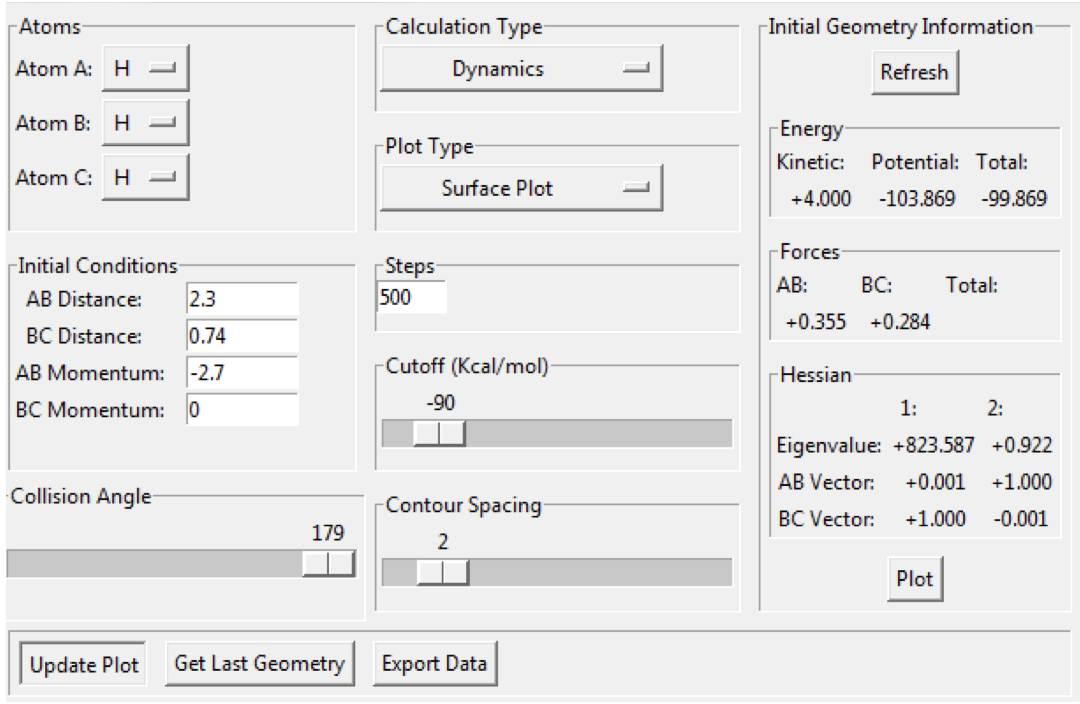Focus the BC Momentum text box
The width and height of the screenshot is (1080, 704).
coord(242,409)
